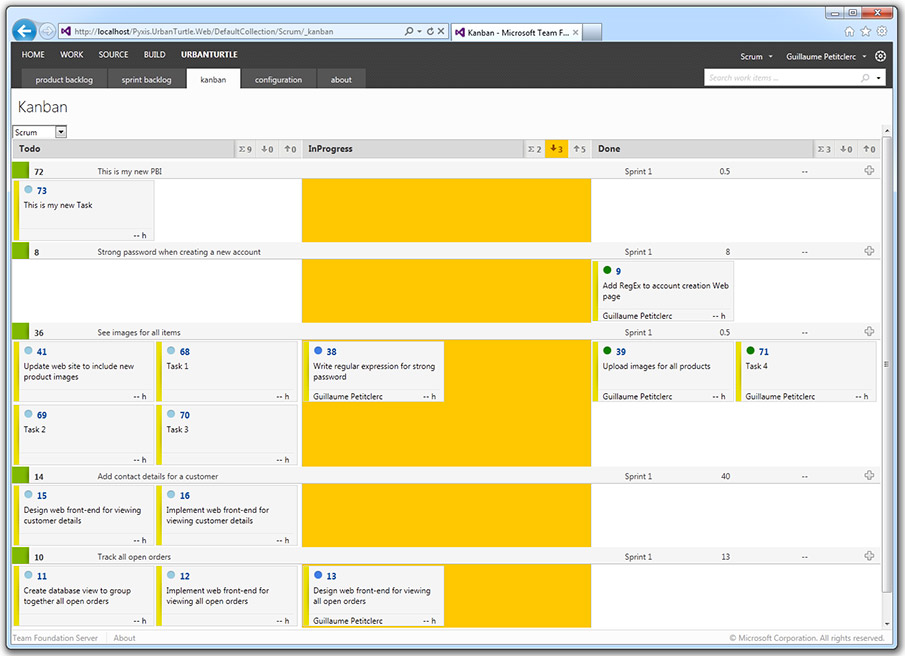Click the plus icon on the Track all open orders row
Viewport: 905px width, 656px height.
pyautogui.click(x=868, y=556)
